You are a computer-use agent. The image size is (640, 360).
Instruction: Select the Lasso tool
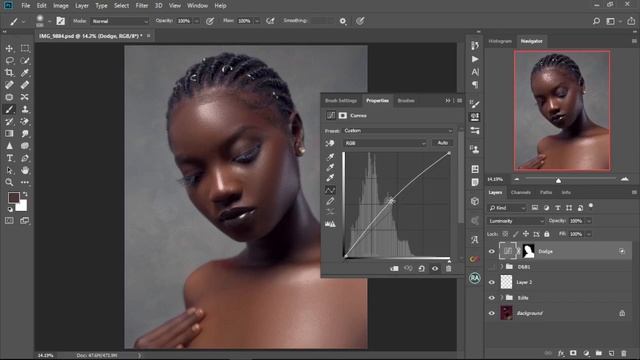[x=9, y=60]
